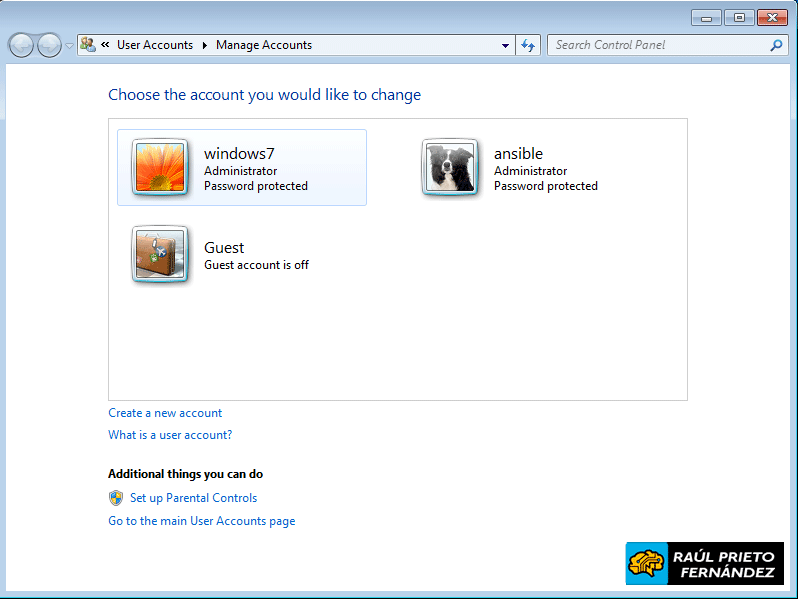Viewport: 798px width, 599px height.
Task: Click the Forward navigation arrow button
Action: tap(49, 45)
